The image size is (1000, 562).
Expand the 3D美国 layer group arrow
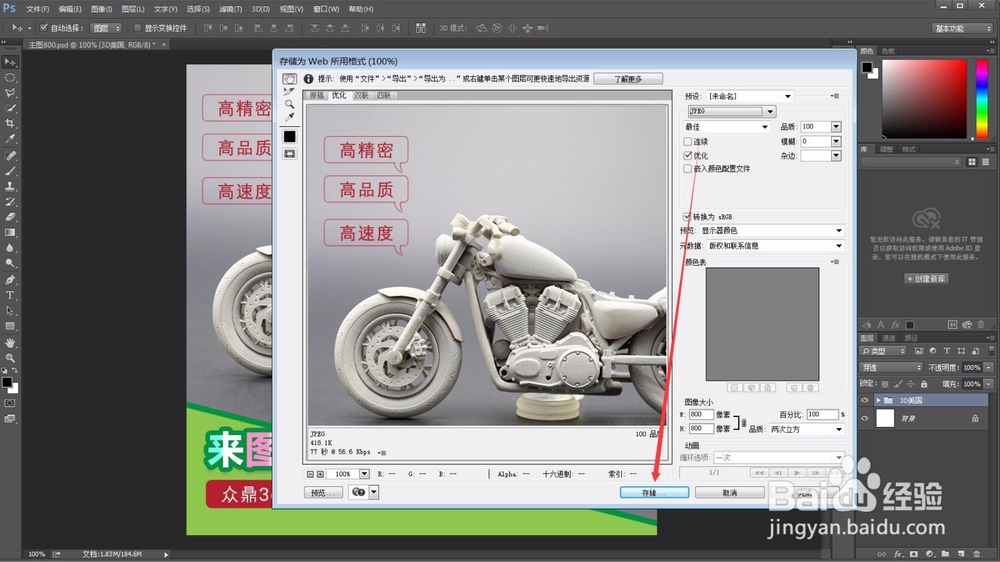coord(878,401)
